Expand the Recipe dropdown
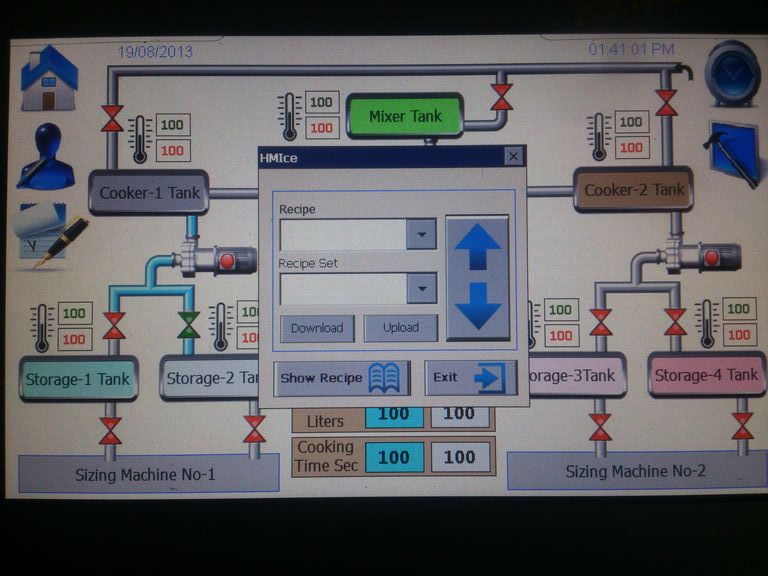 [x=422, y=235]
